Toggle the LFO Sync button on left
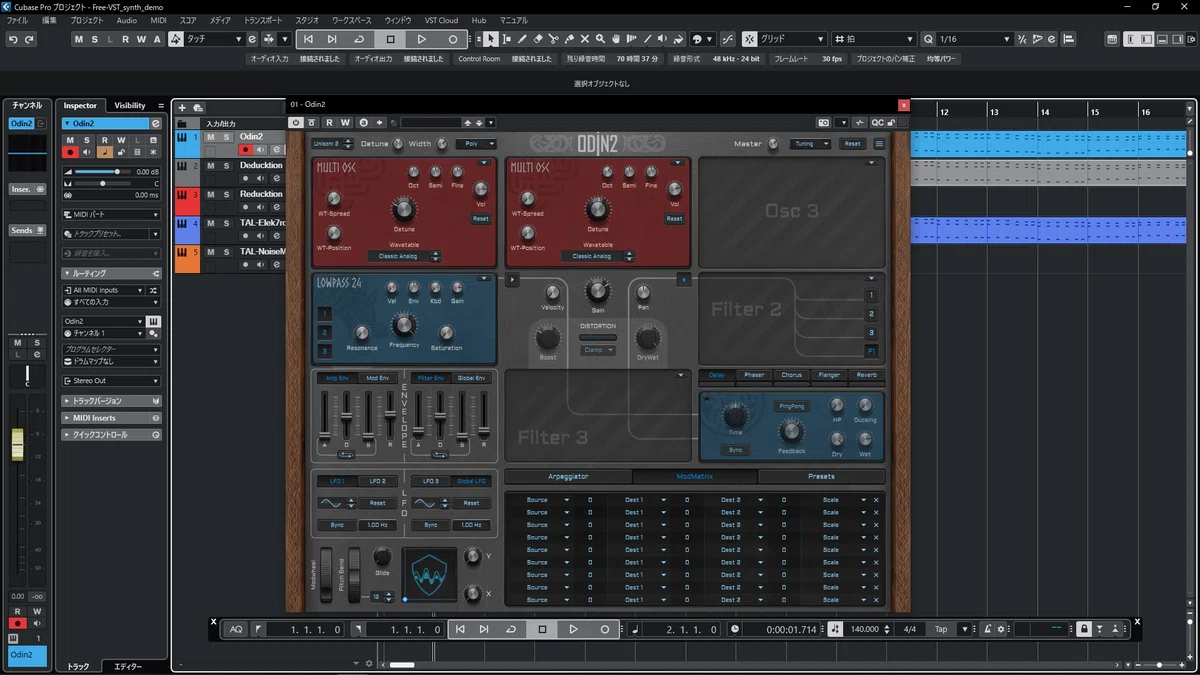Image resolution: width=1200 pixels, height=675 pixels. click(337, 524)
